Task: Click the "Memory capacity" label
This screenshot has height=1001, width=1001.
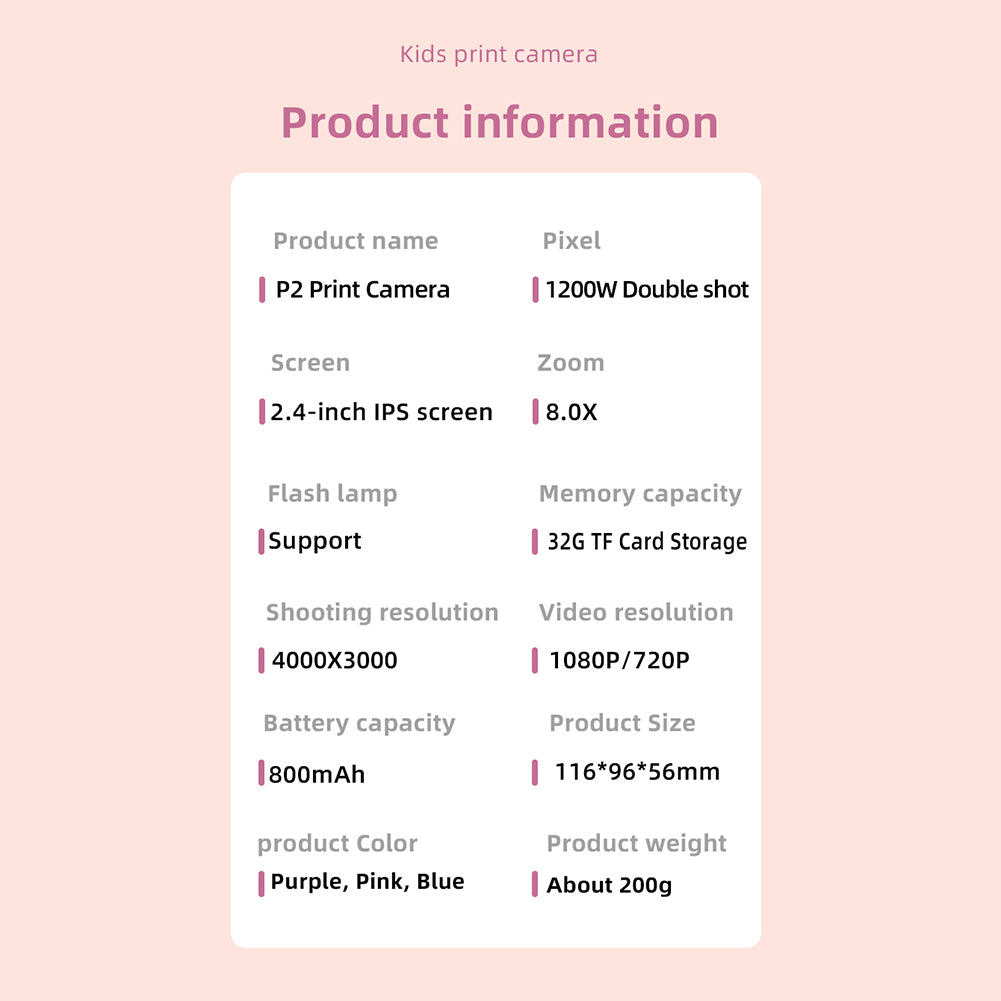Action: tap(640, 494)
